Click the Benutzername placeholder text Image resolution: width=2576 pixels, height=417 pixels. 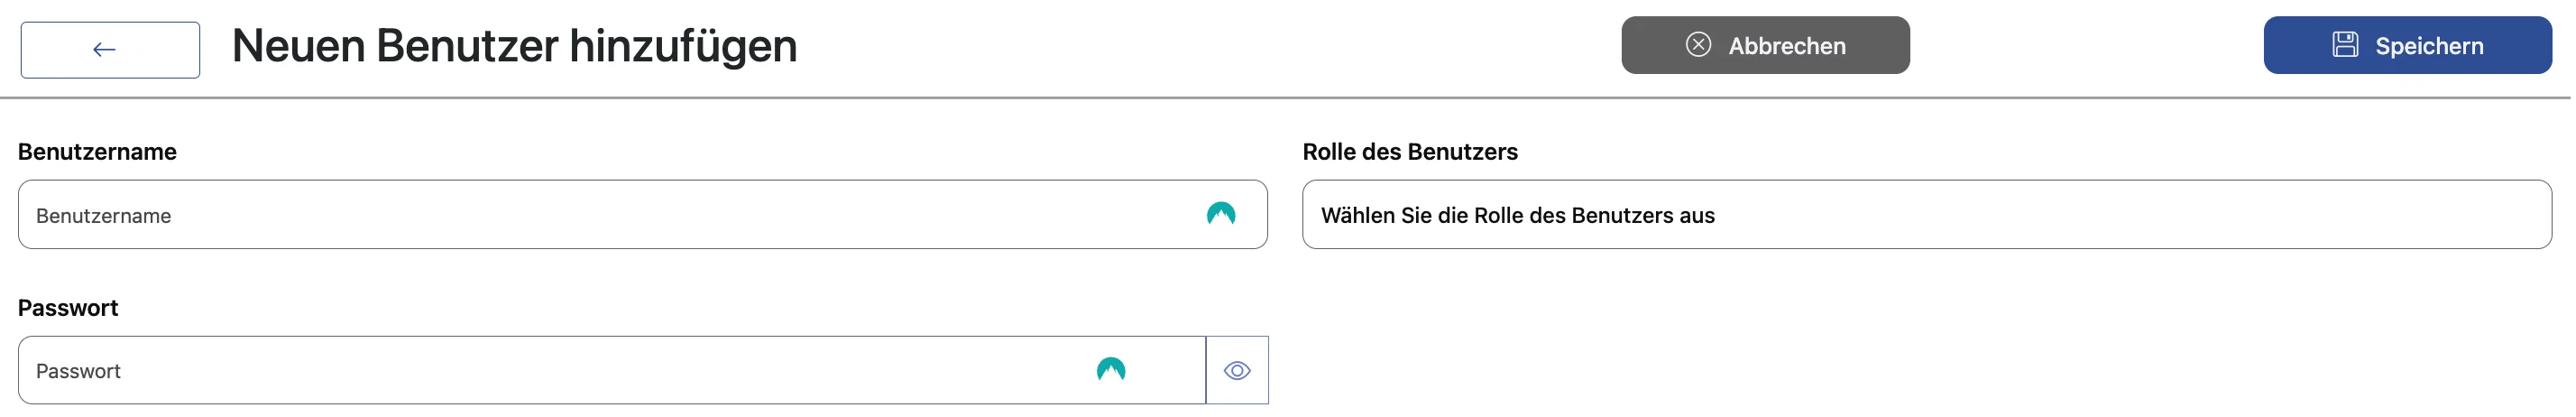(x=104, y=216)
